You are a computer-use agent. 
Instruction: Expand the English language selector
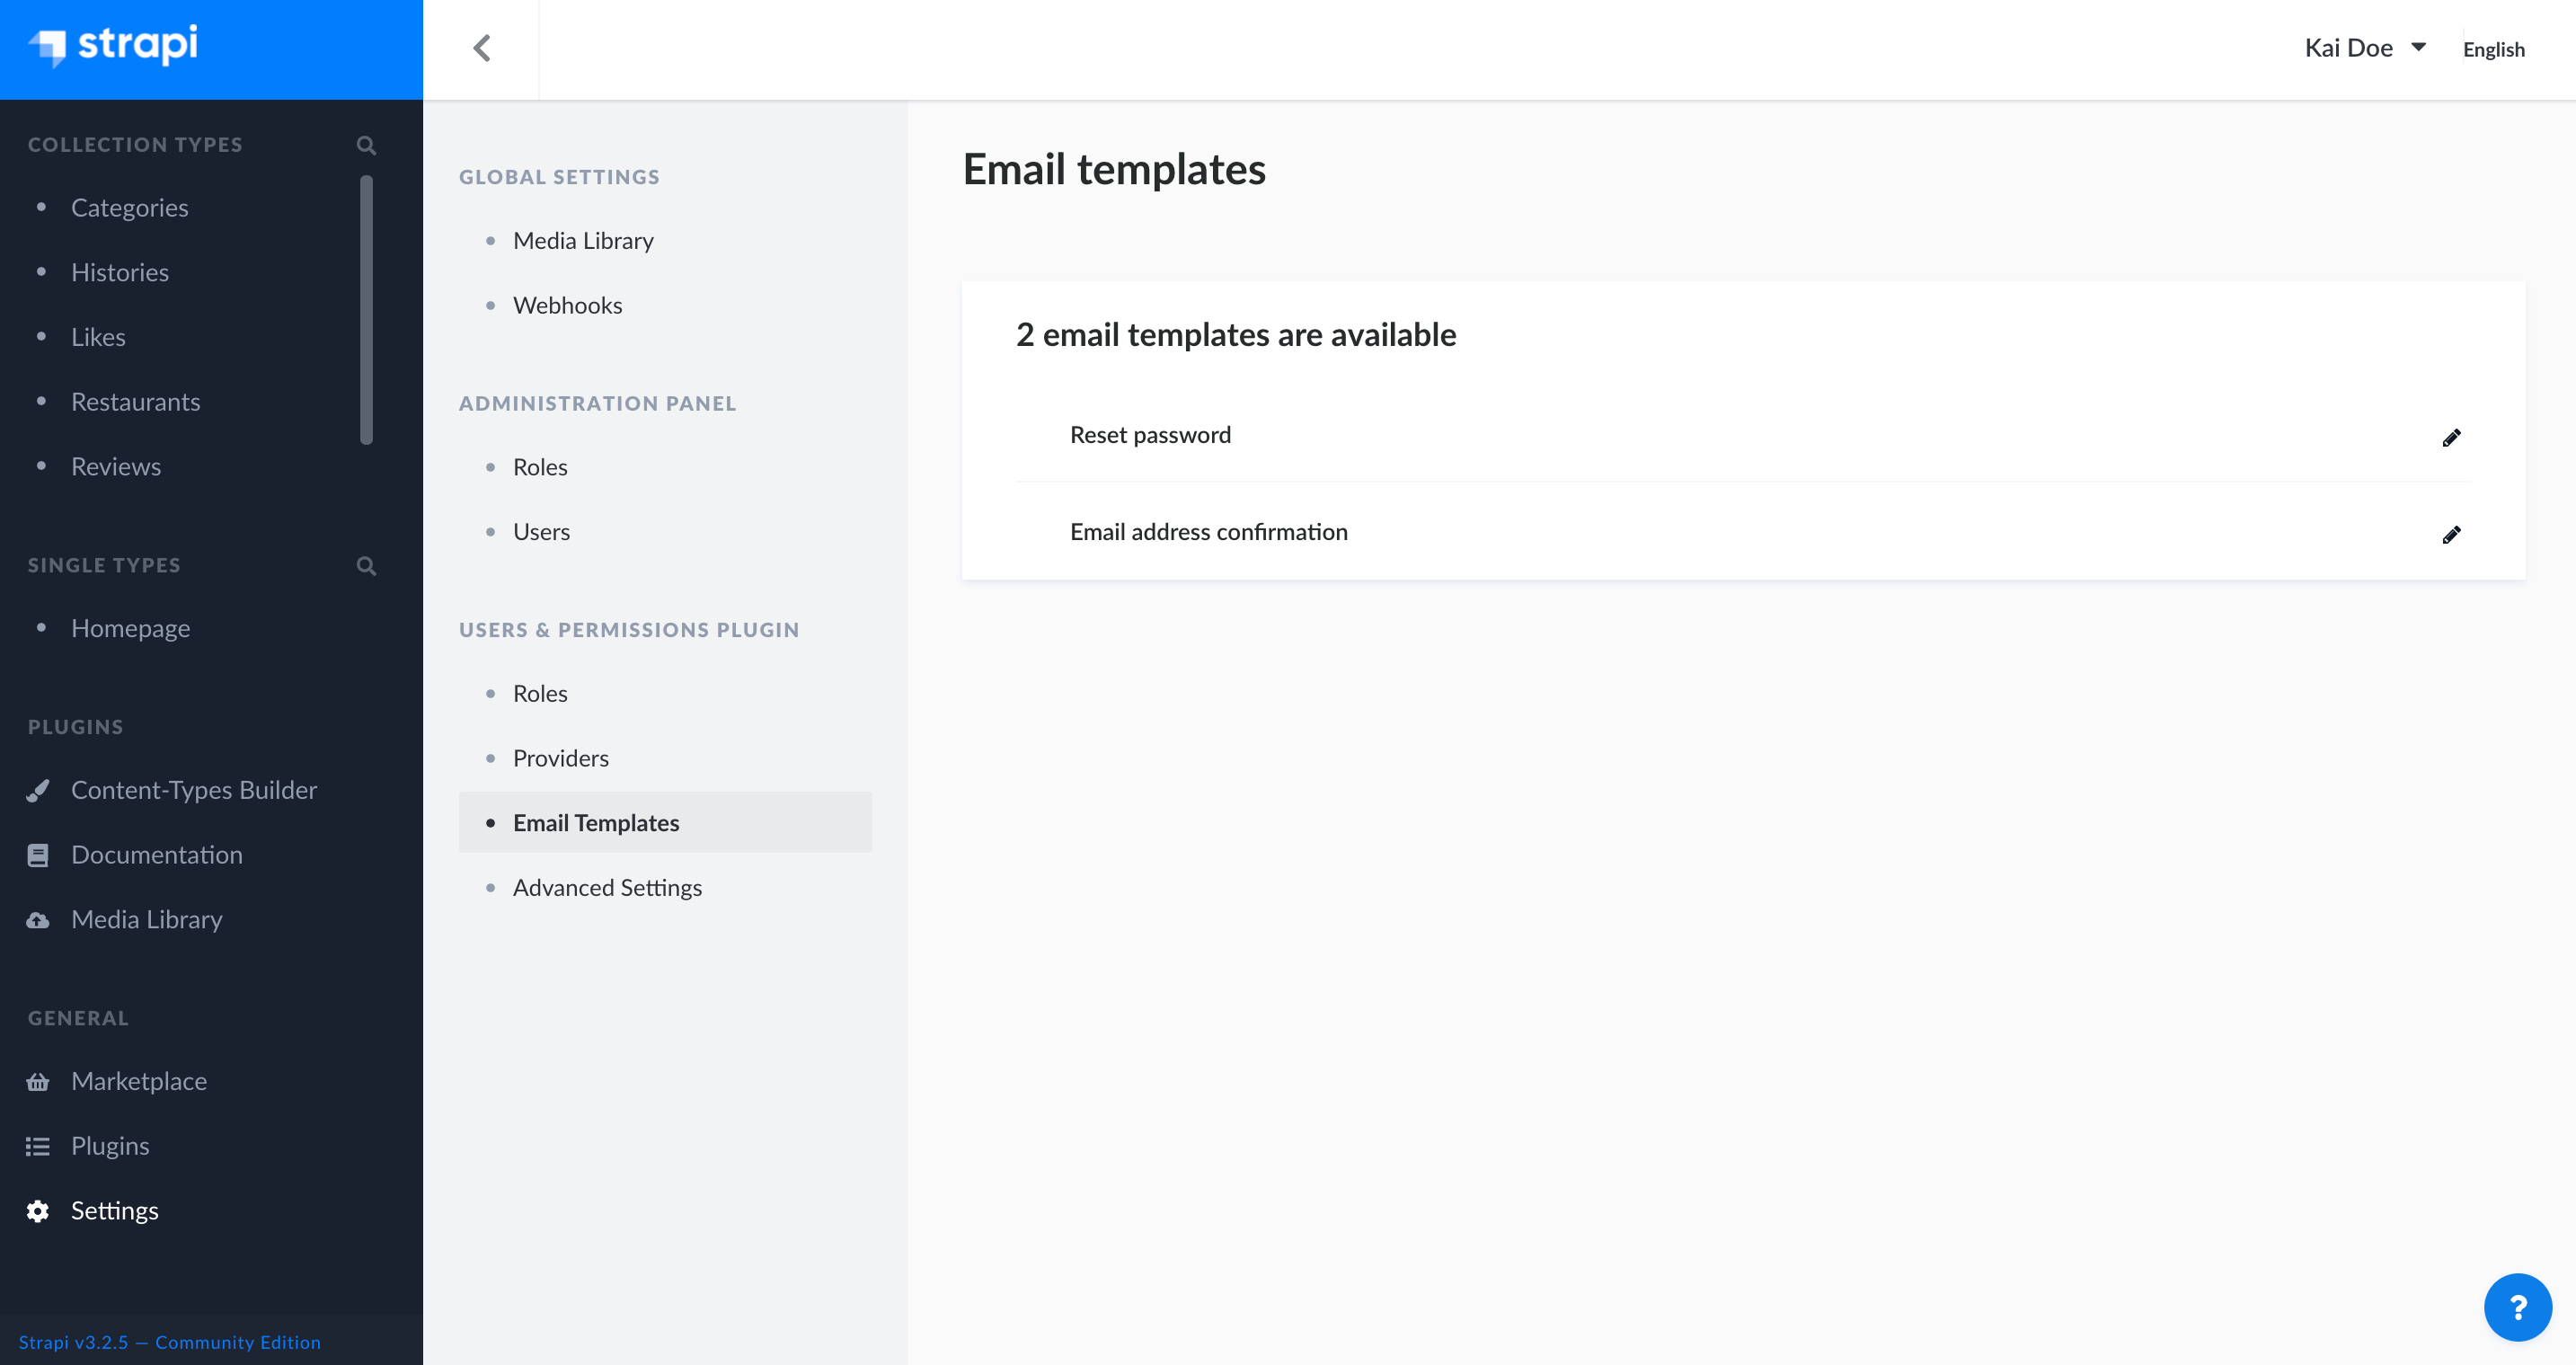tap(2494, 49)
